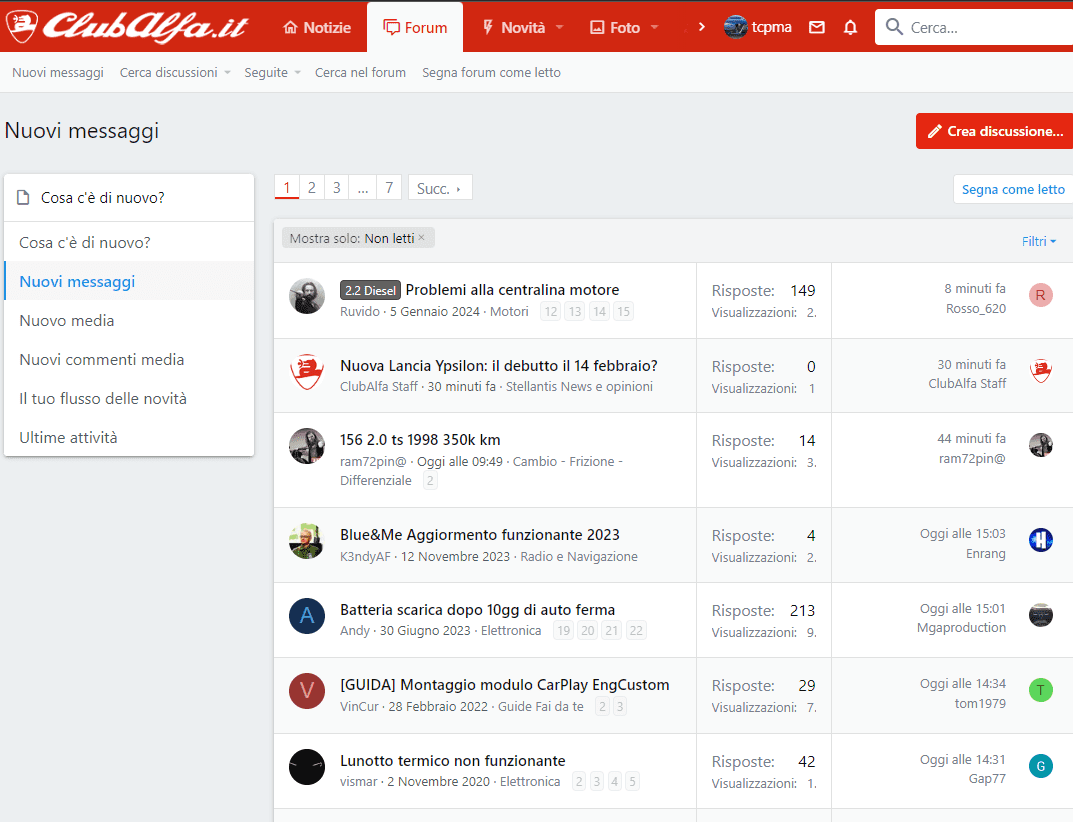Click Cerca nel forum
1073x822 pixels.
[360, 73]
